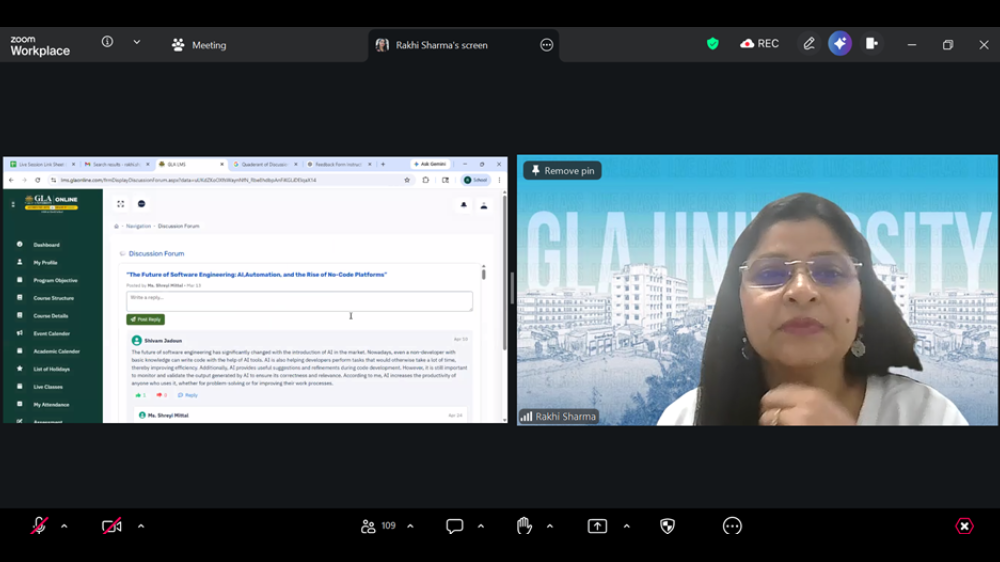1000x562 pixels.
Task: Turn on the video camera
Action: click(x=112, y=526)
